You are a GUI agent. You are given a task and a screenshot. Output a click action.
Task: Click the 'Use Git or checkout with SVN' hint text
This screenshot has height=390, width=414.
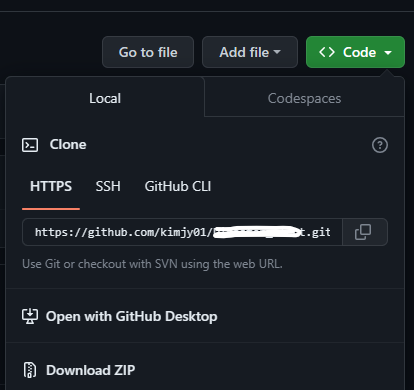tap(152, 264)
